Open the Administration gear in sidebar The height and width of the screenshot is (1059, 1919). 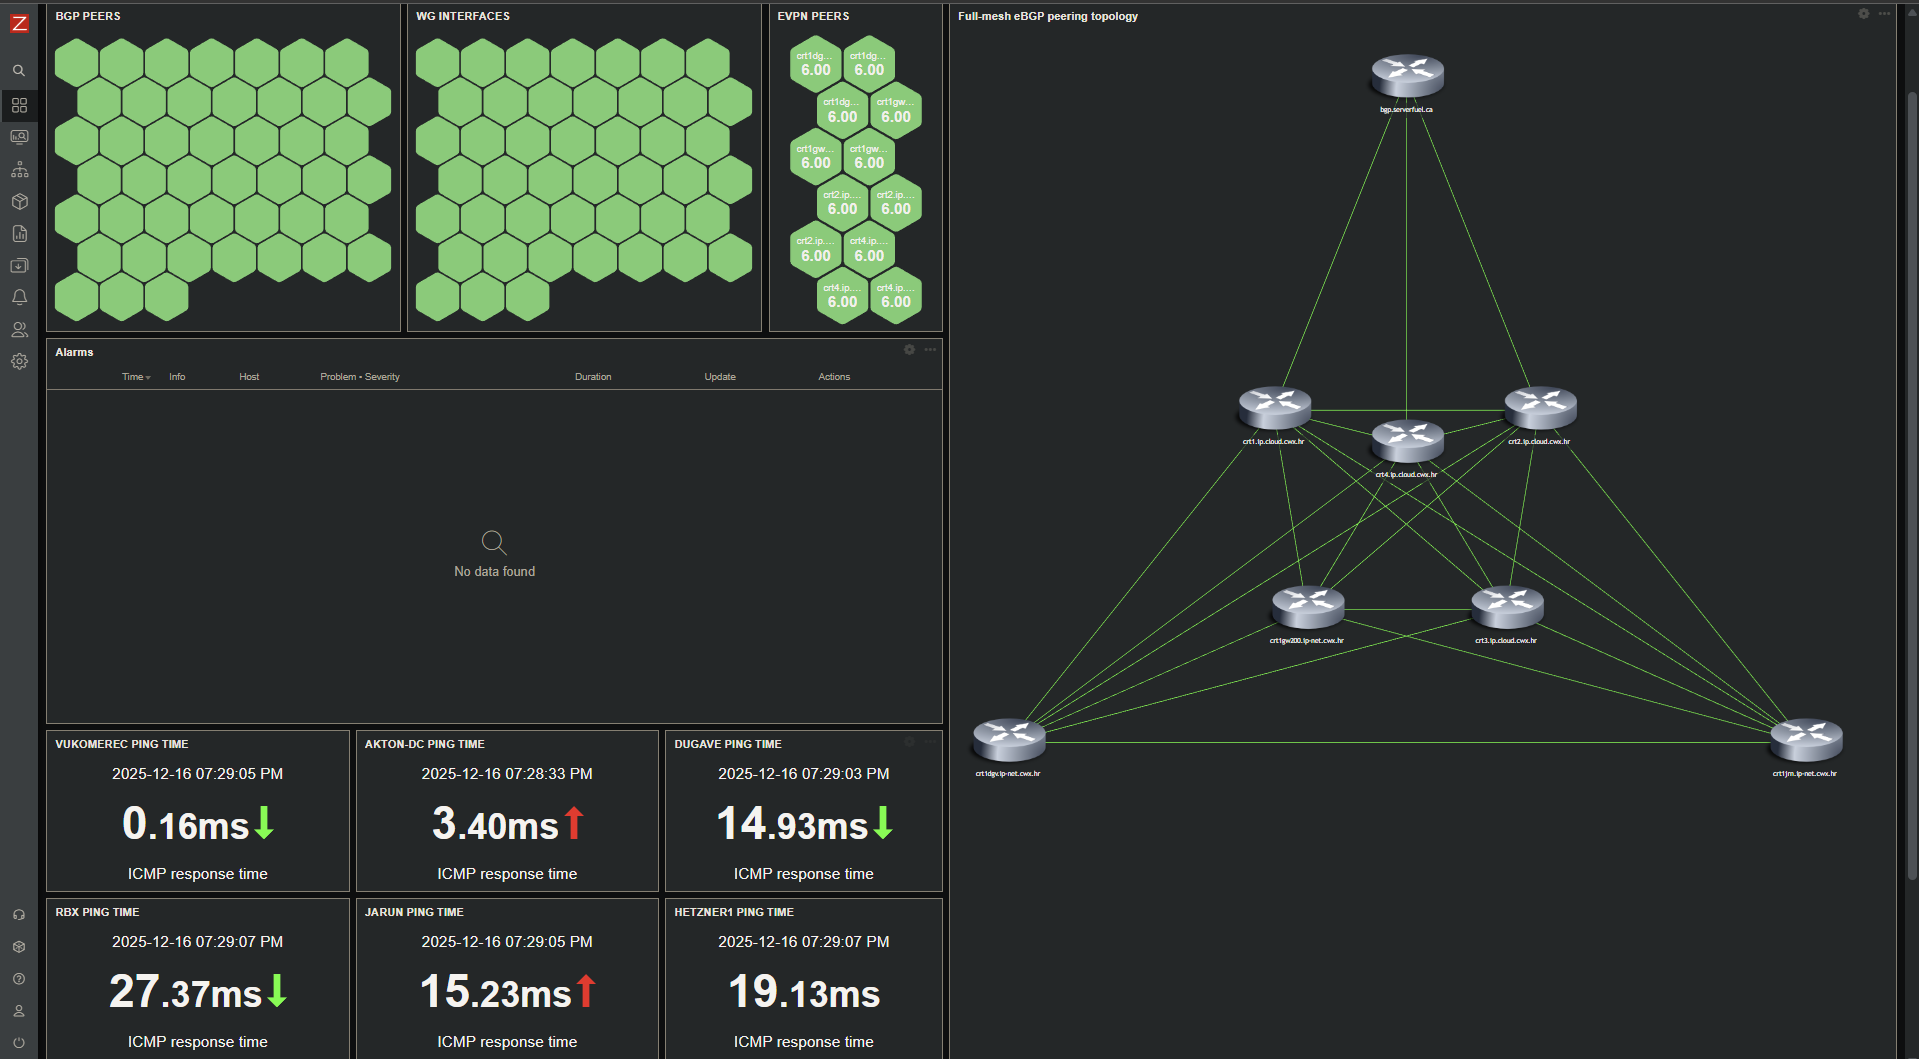coord(19,361)
